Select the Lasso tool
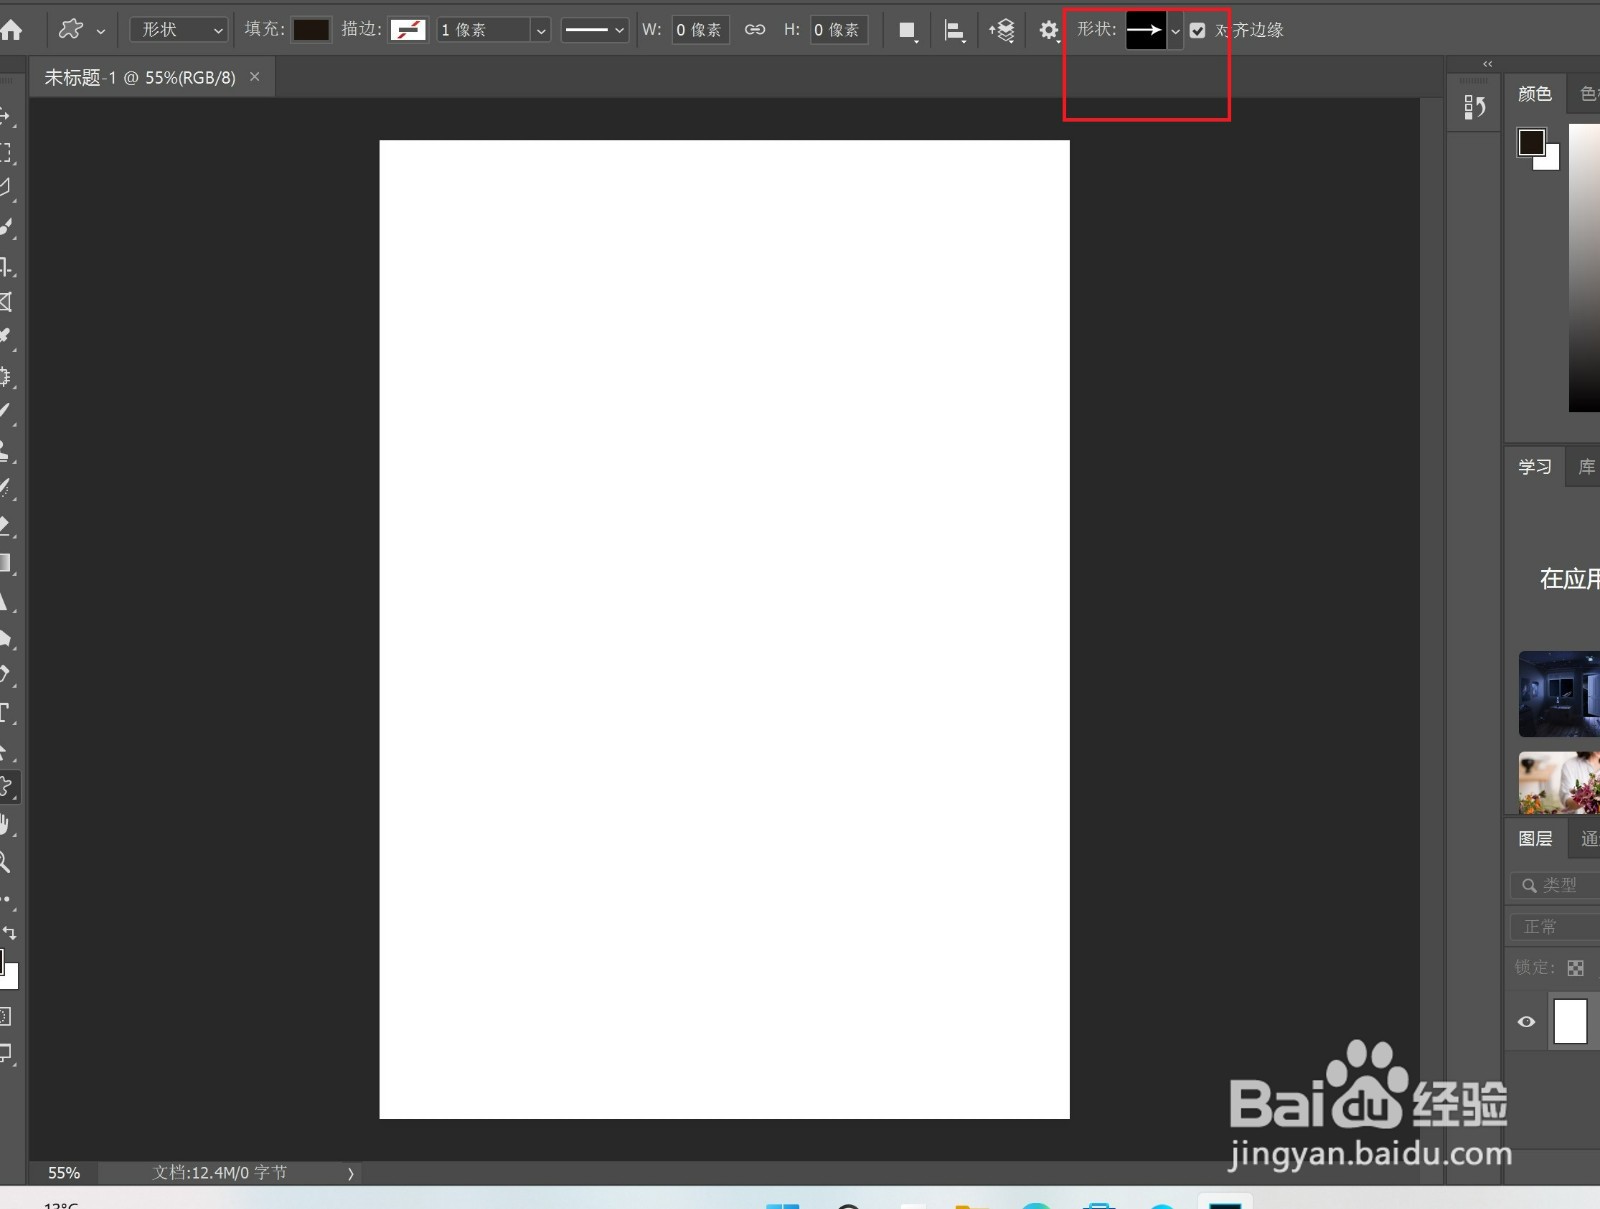Image resolution: width=1600 pixels, height=1209 pixels. pyautogui.click(x=6, y=189)
